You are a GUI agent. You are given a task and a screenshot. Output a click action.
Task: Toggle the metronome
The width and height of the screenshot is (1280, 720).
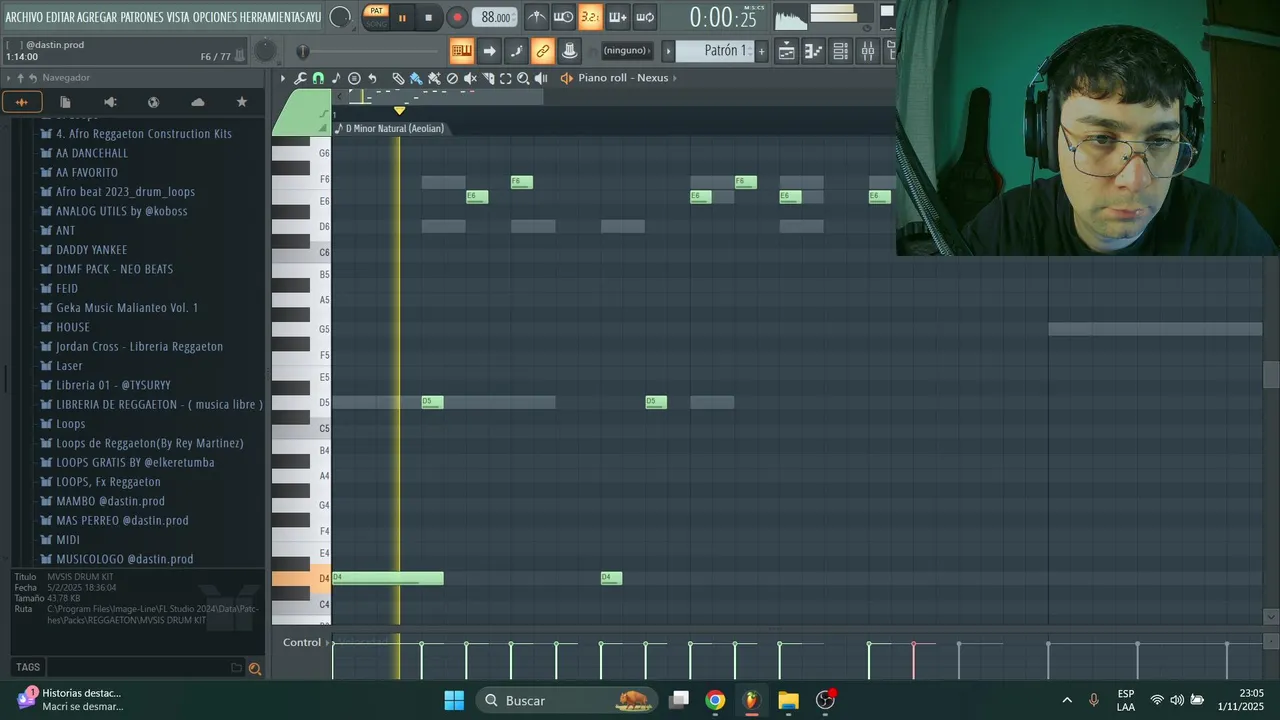[x=537, y=17]
